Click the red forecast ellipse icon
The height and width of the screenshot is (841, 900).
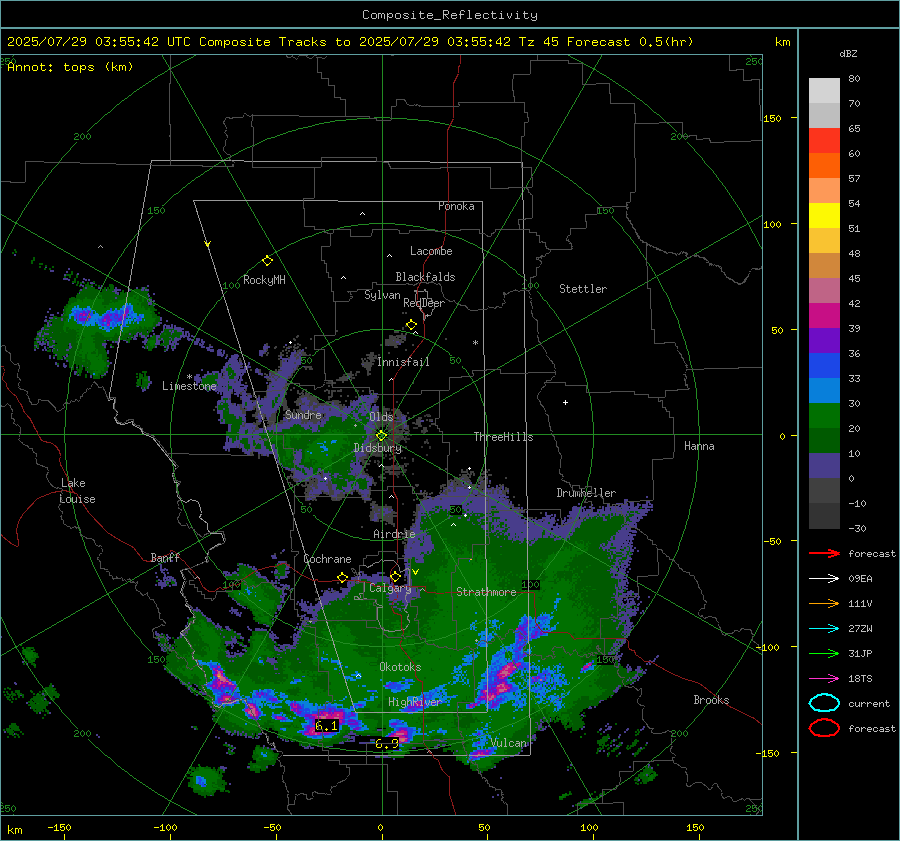824,728
